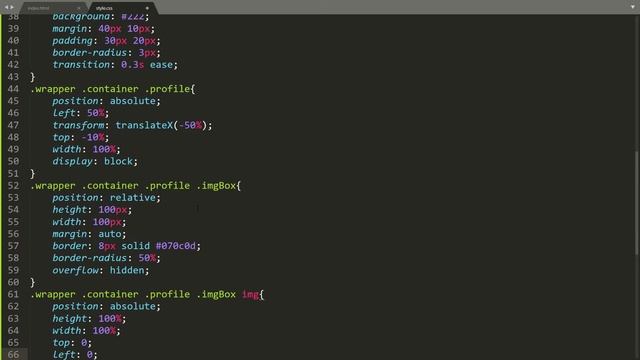Click '.wrapper .container .profile{' selector
Image resolution: width=640 pixels, height=360 pixels.
pos(113,89)
